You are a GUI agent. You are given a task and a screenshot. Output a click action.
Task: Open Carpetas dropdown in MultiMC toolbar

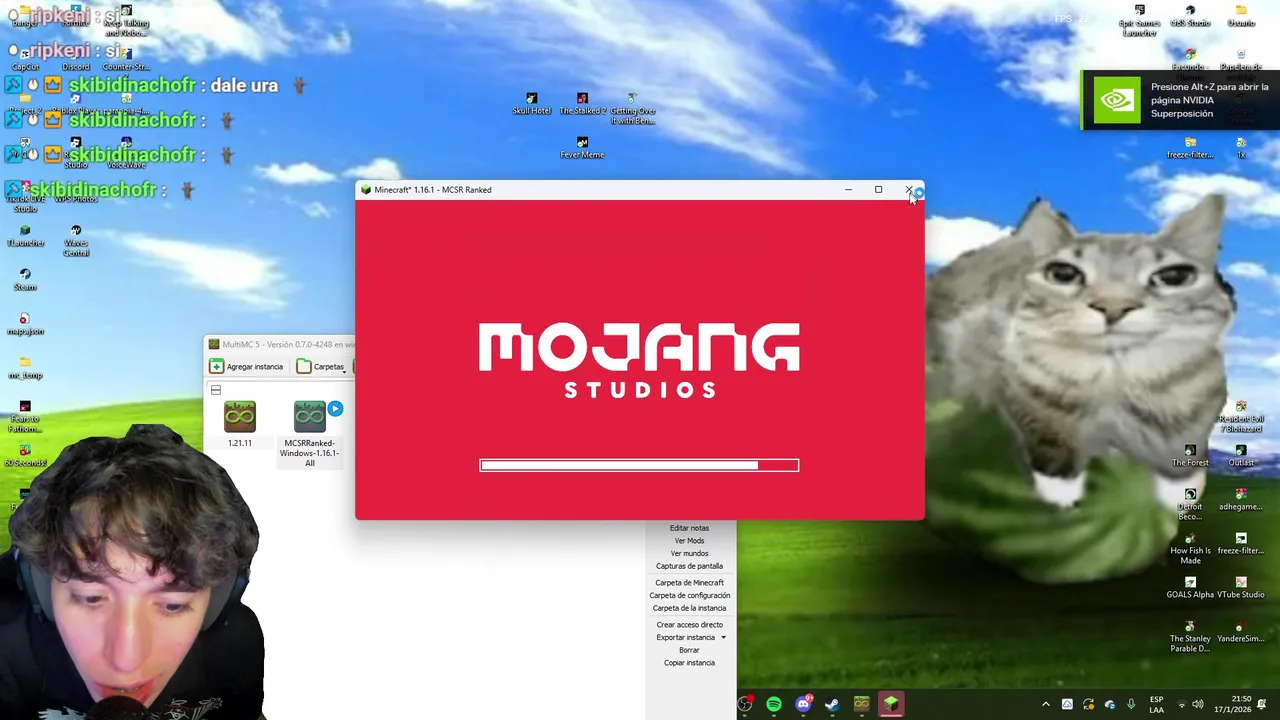(322, 367)
